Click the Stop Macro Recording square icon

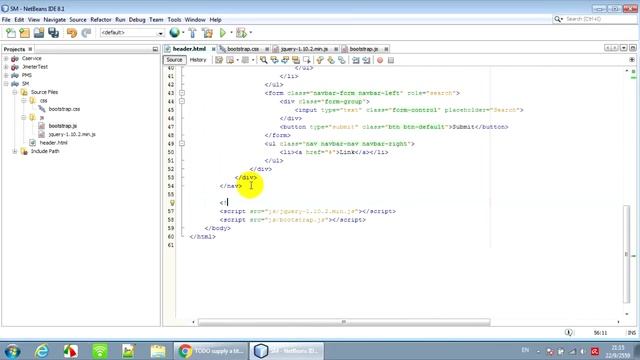pos(391,60)
